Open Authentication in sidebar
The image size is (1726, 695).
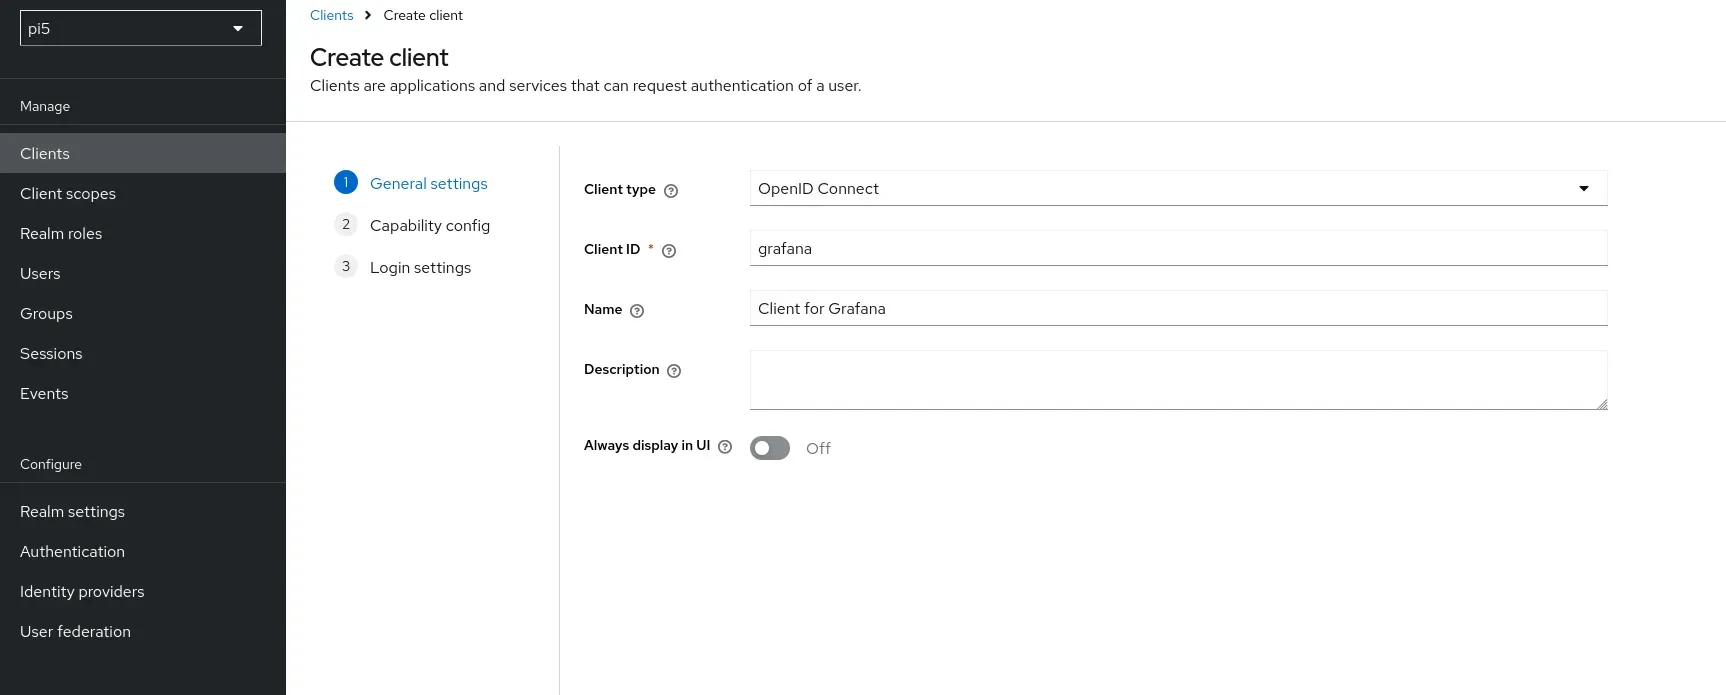click(x=143, y=551)
